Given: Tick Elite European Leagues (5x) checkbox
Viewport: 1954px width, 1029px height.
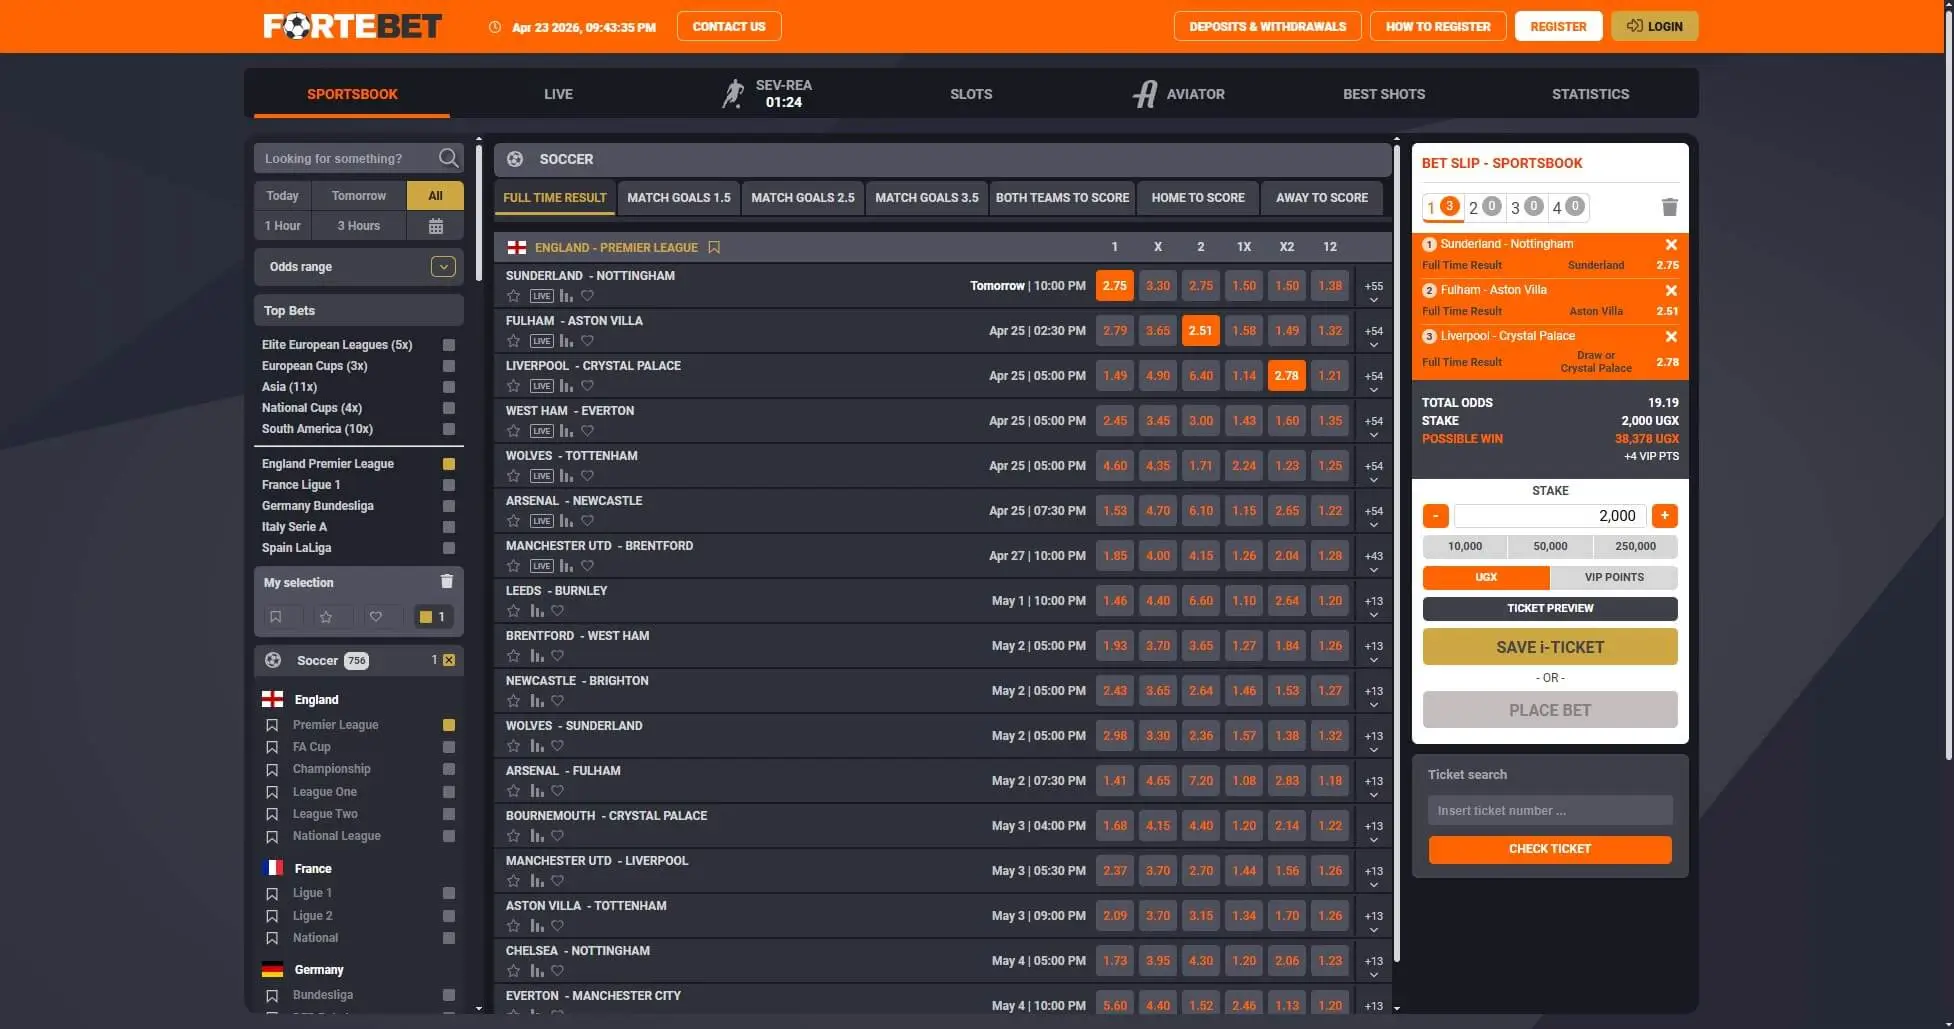Looking at the screenshot, I should click(x=449, y=345).
